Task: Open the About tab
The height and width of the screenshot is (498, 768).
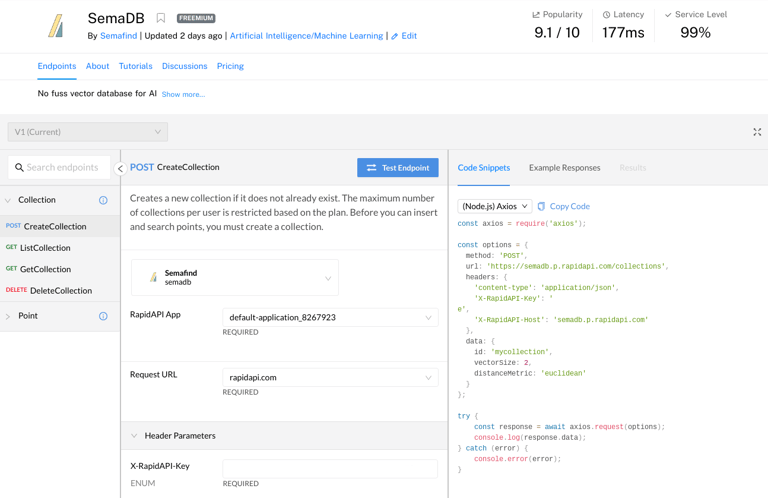Action: (97, 66)
